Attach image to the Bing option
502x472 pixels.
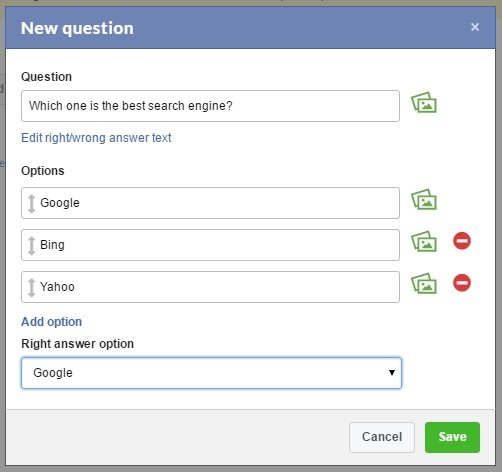[424, 241]
